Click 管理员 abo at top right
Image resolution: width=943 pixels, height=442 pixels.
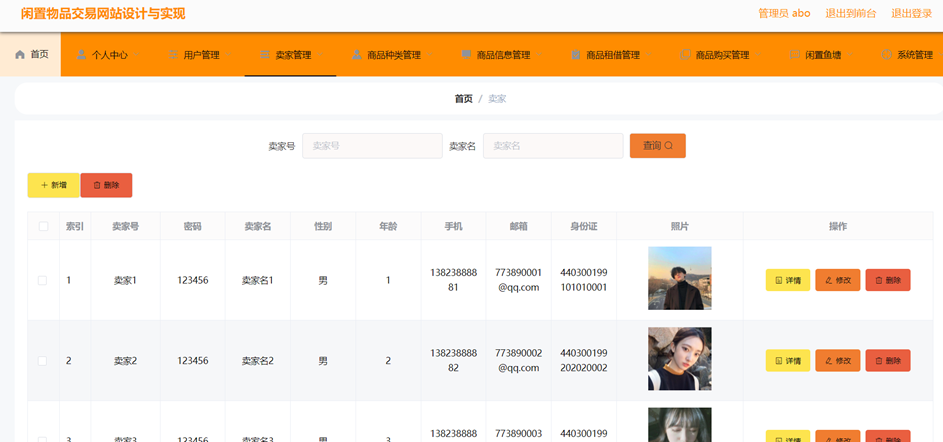(784, 13)
